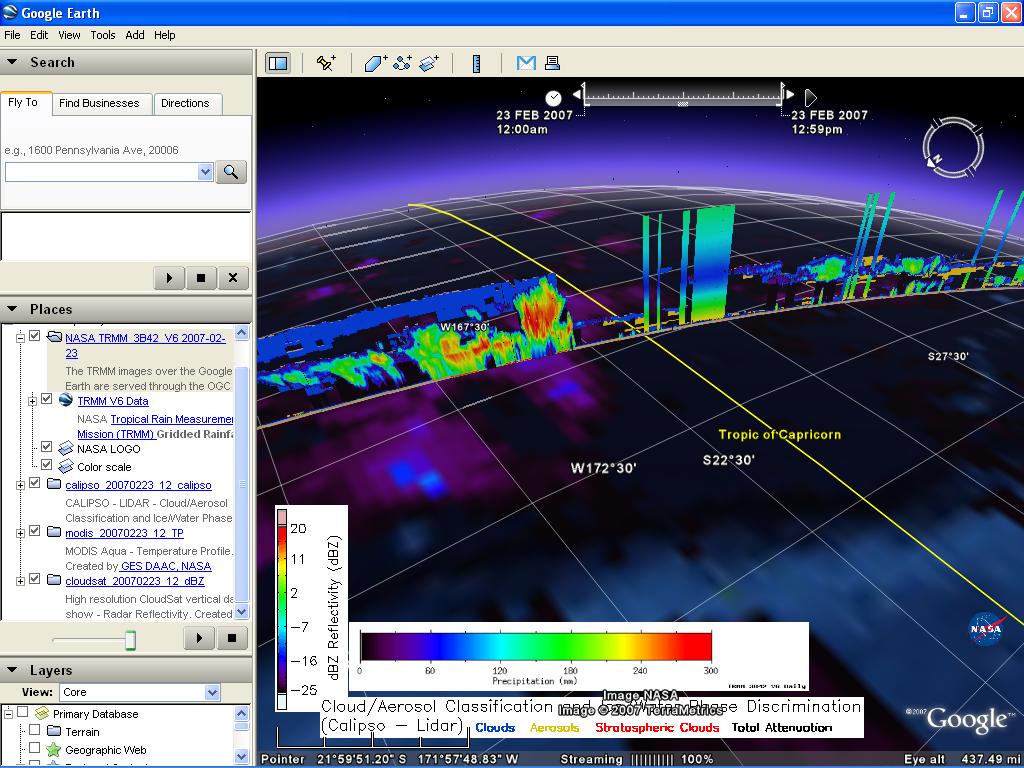Click the modis_20070223_12_TP link
This screenshot has height=768, width=1024.
(x=125, y=533)
